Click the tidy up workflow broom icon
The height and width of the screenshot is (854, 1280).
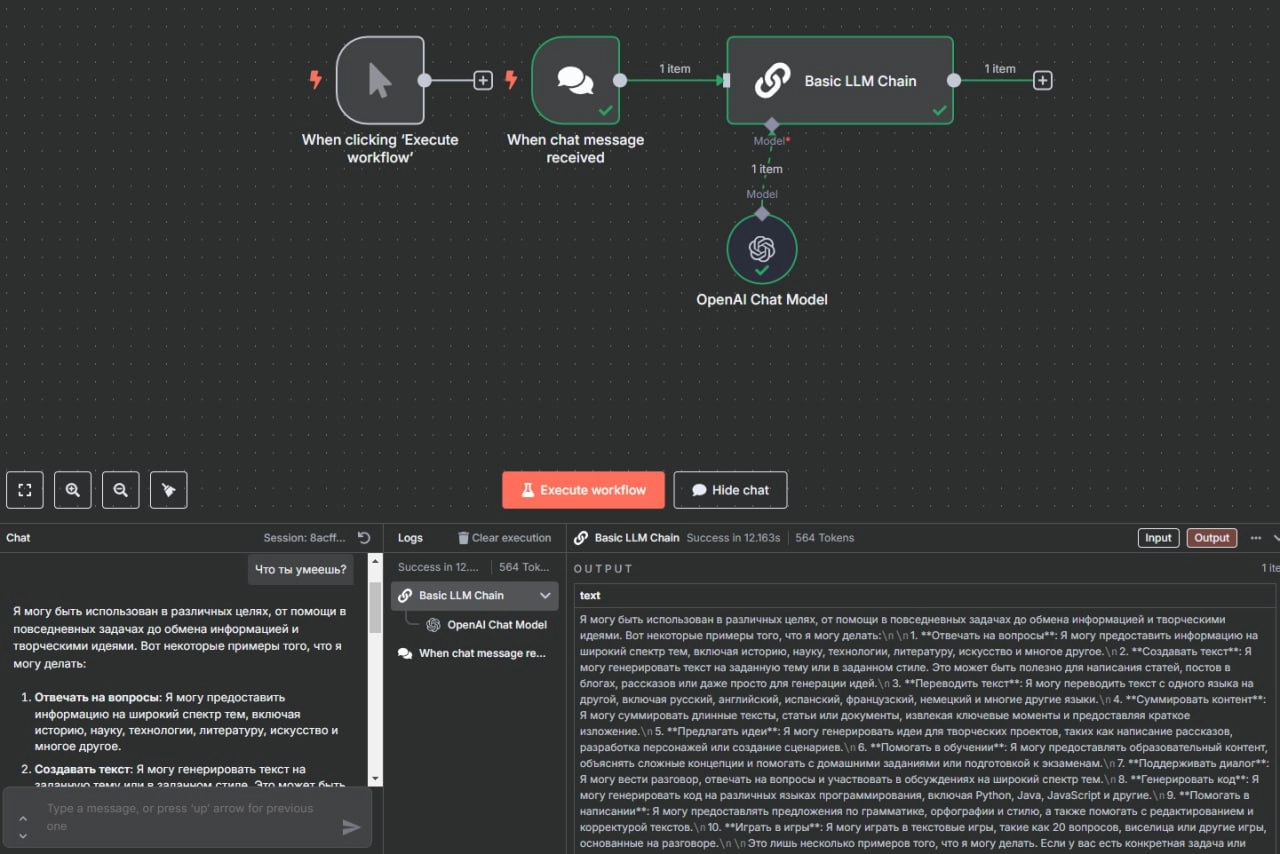pos(169,490)
